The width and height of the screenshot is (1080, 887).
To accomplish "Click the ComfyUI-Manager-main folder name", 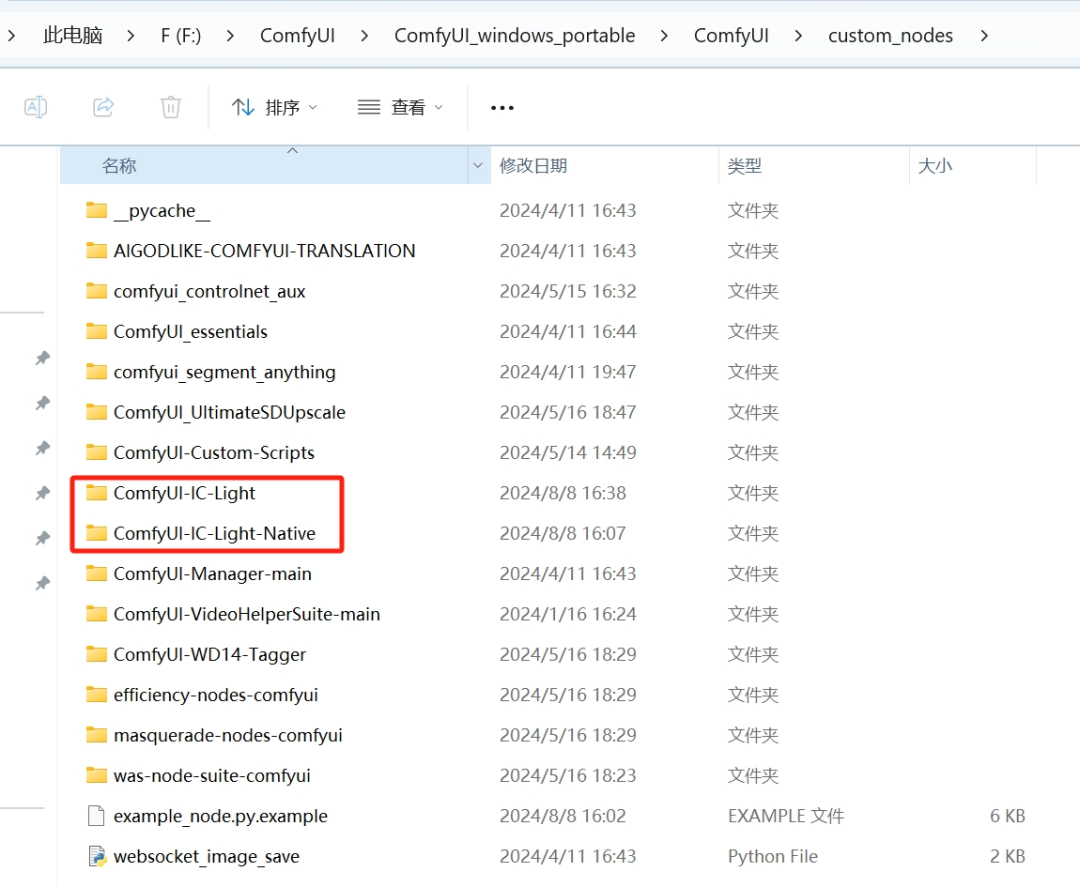I will pyautogui.click(x=212, y=574).
